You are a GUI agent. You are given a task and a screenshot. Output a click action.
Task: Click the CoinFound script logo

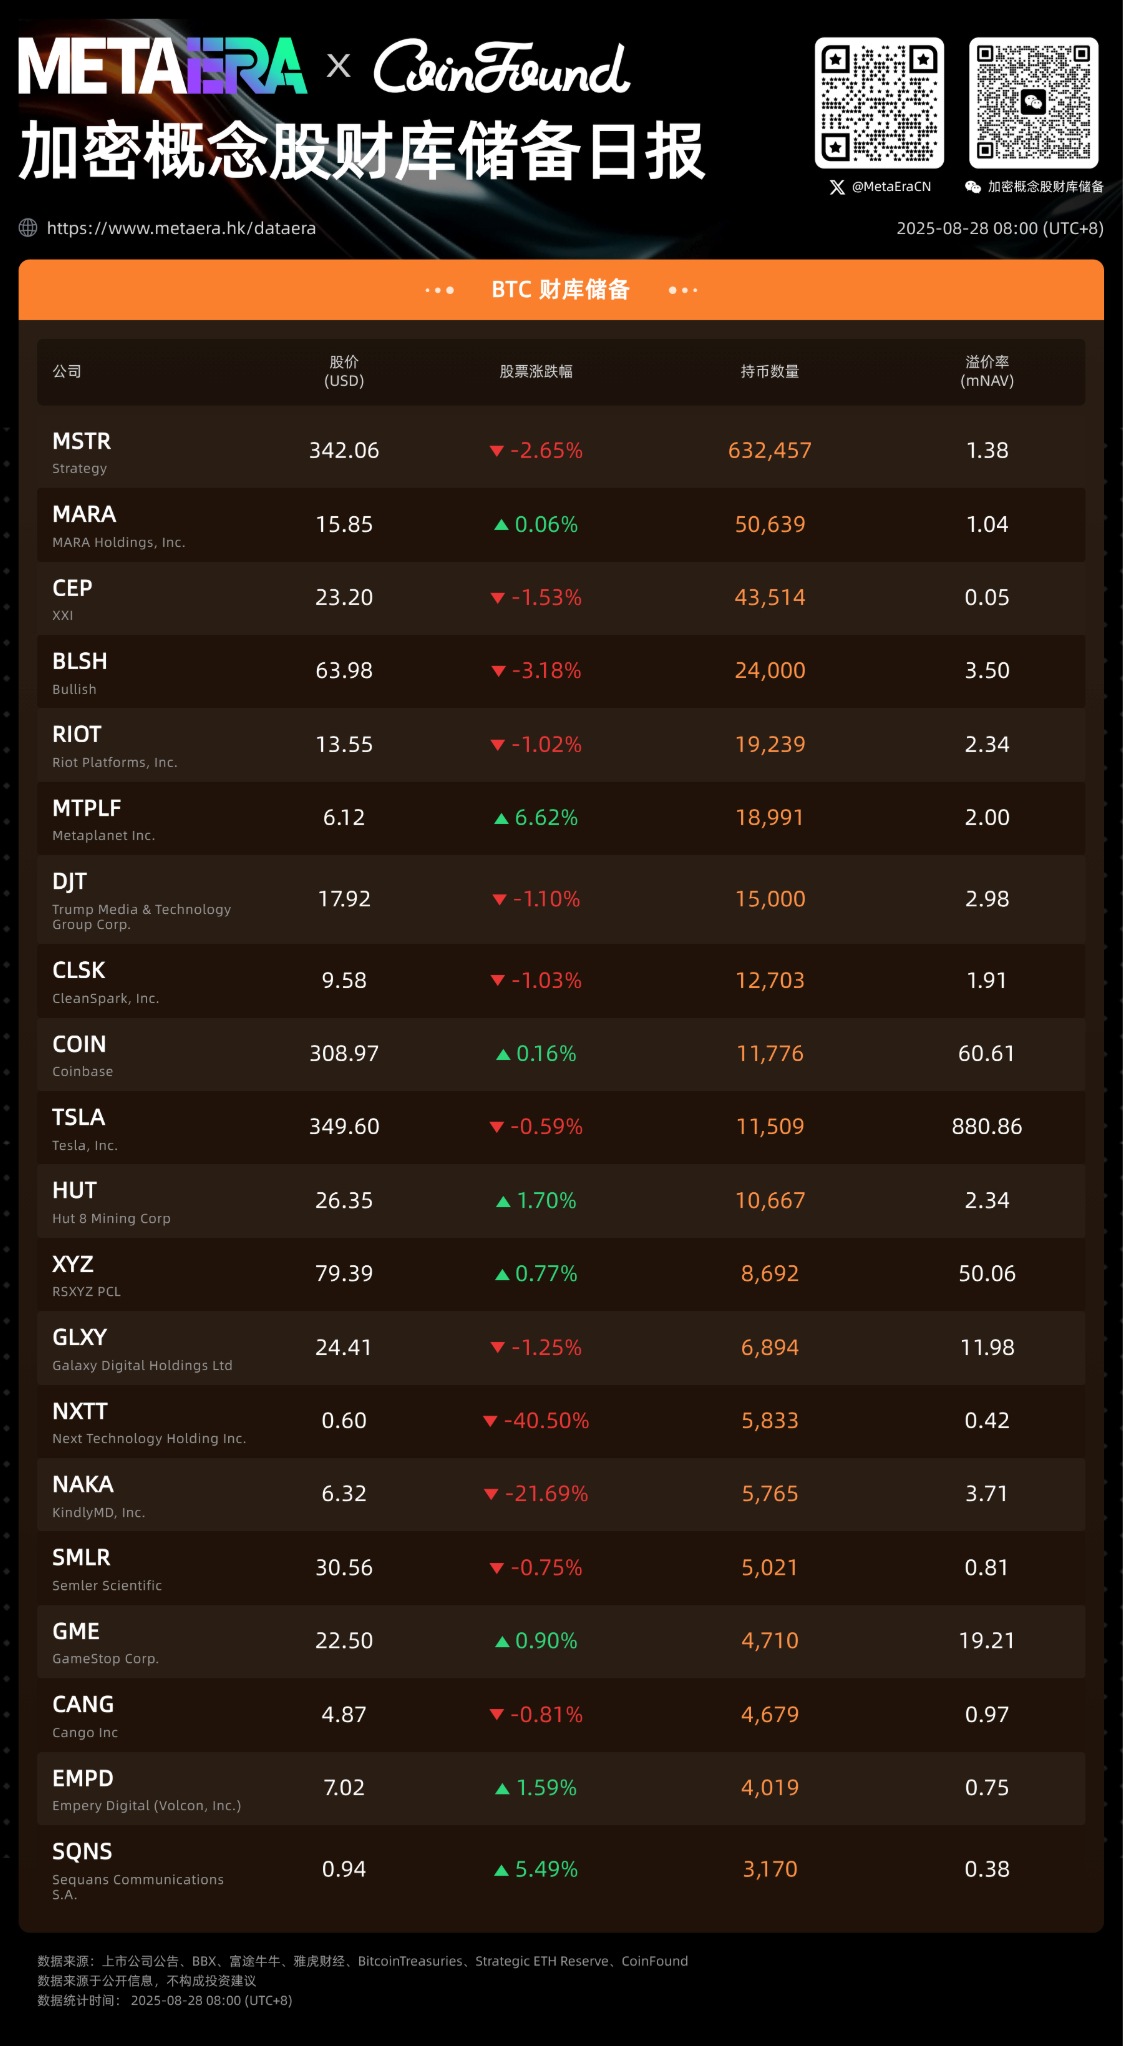501,67
